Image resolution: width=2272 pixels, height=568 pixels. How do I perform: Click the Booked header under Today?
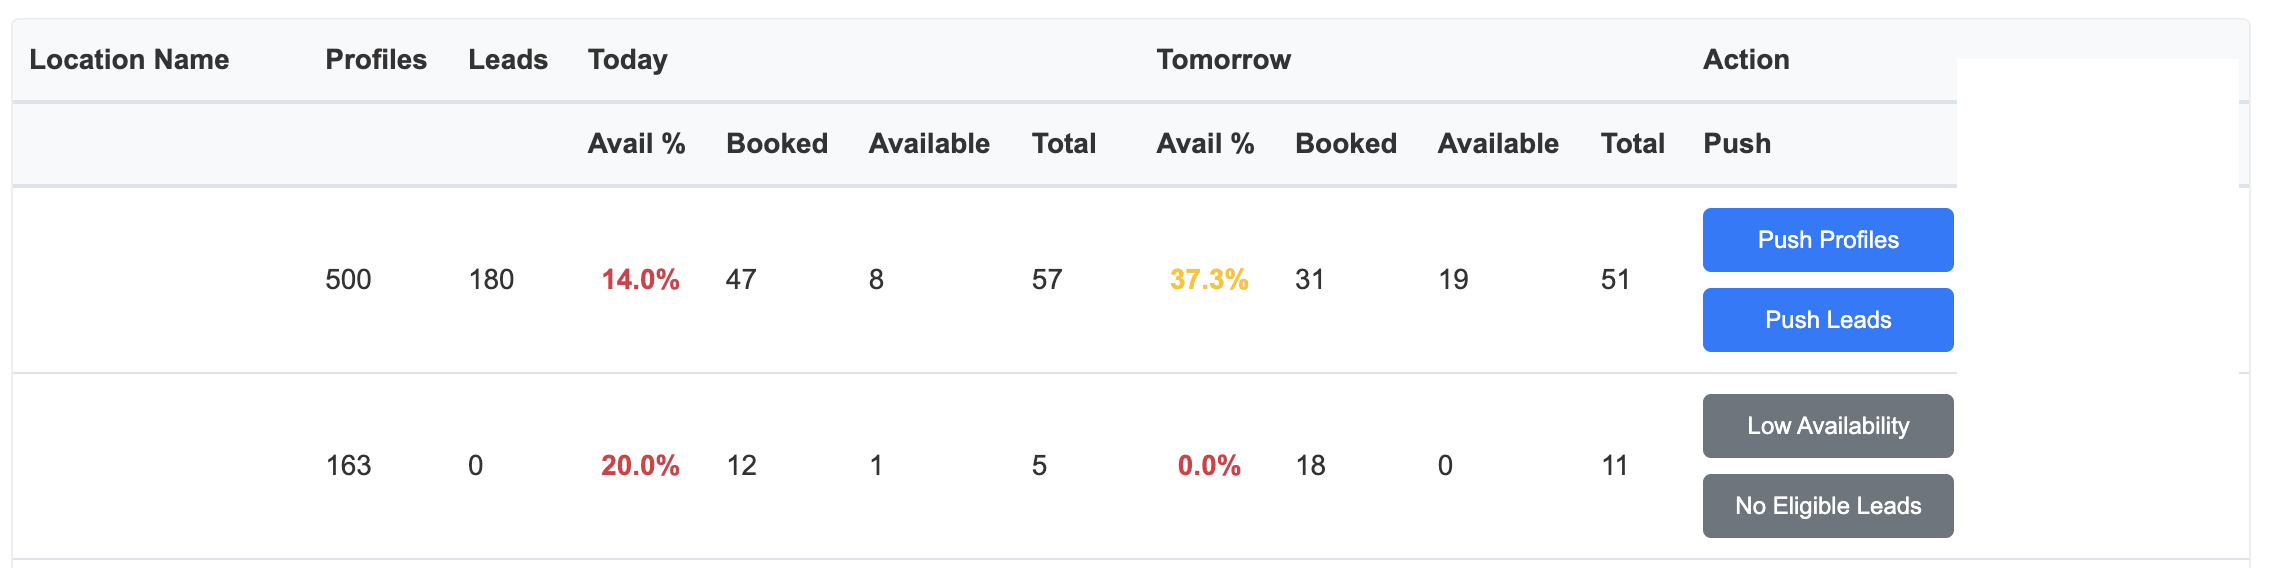(x=777, y=144)
